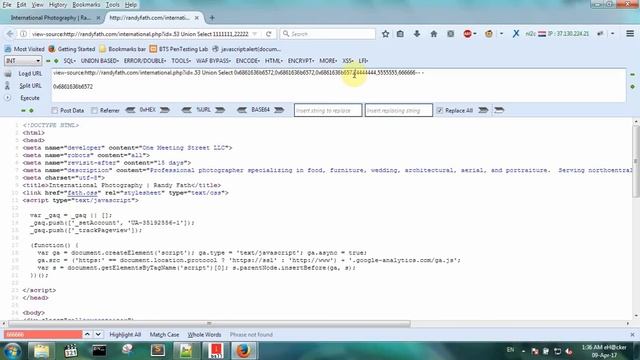Enable the Post Data checkbox
Screen dimensions: 640x360
[x=55, y=111]
